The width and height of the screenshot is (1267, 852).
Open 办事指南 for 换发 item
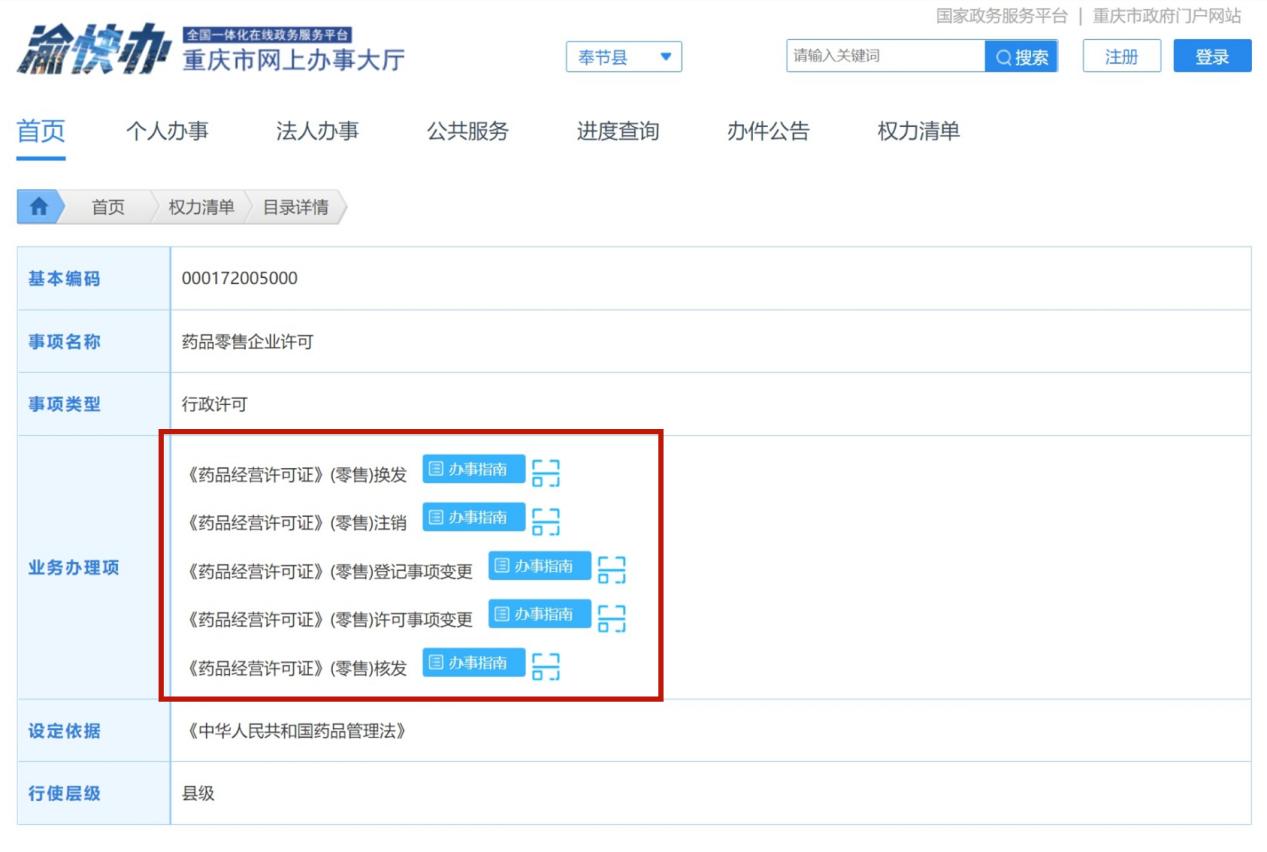473,469
